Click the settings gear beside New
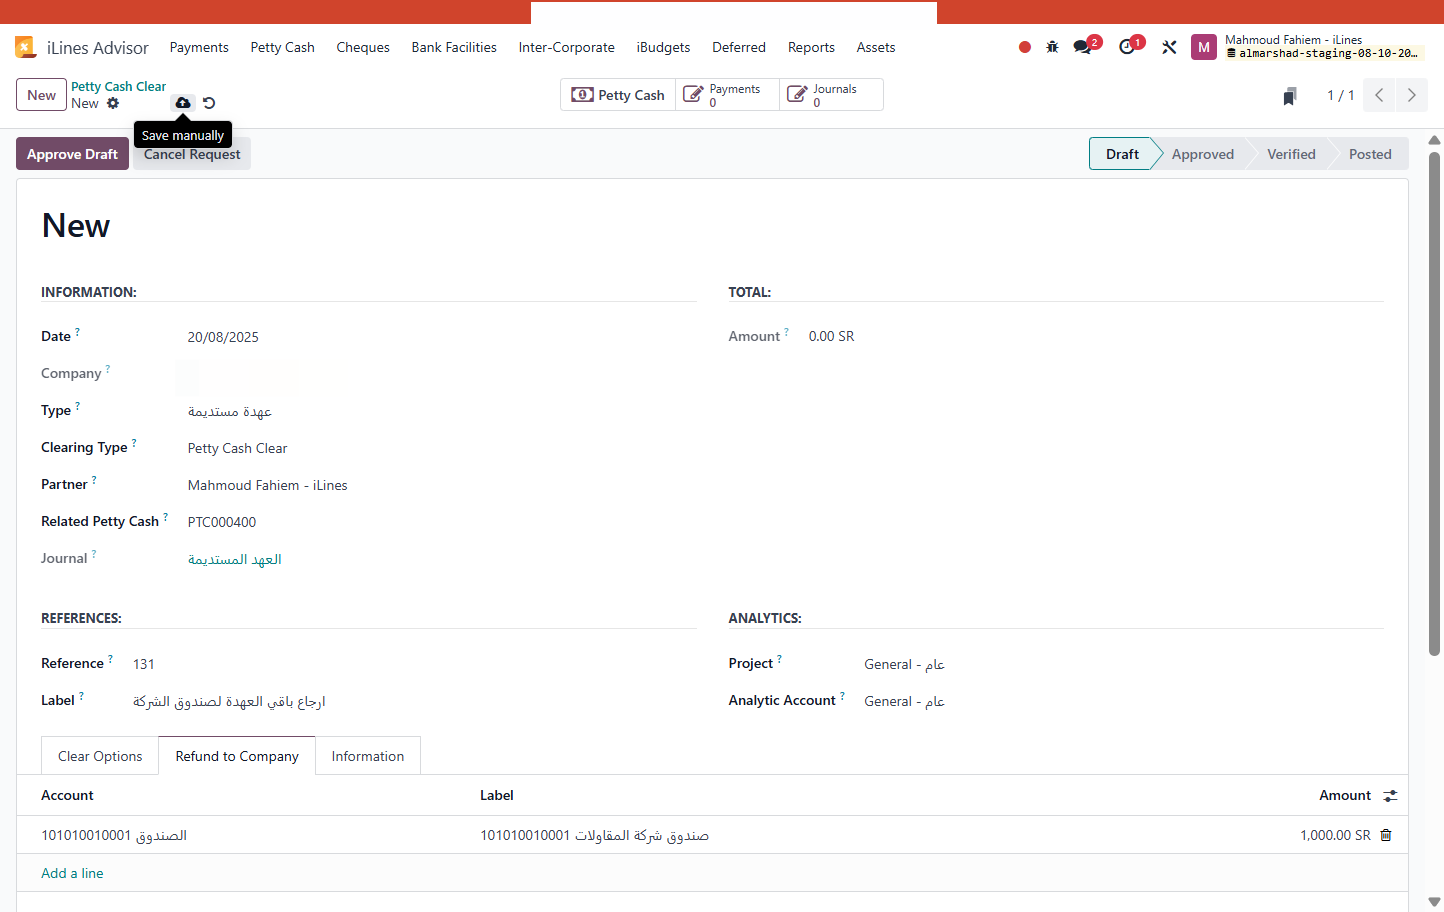 point(113,103)
